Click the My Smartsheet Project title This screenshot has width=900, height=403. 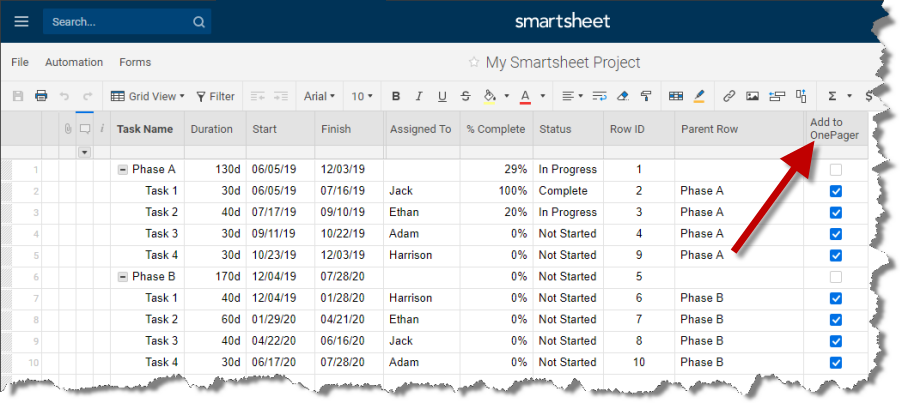563,62
